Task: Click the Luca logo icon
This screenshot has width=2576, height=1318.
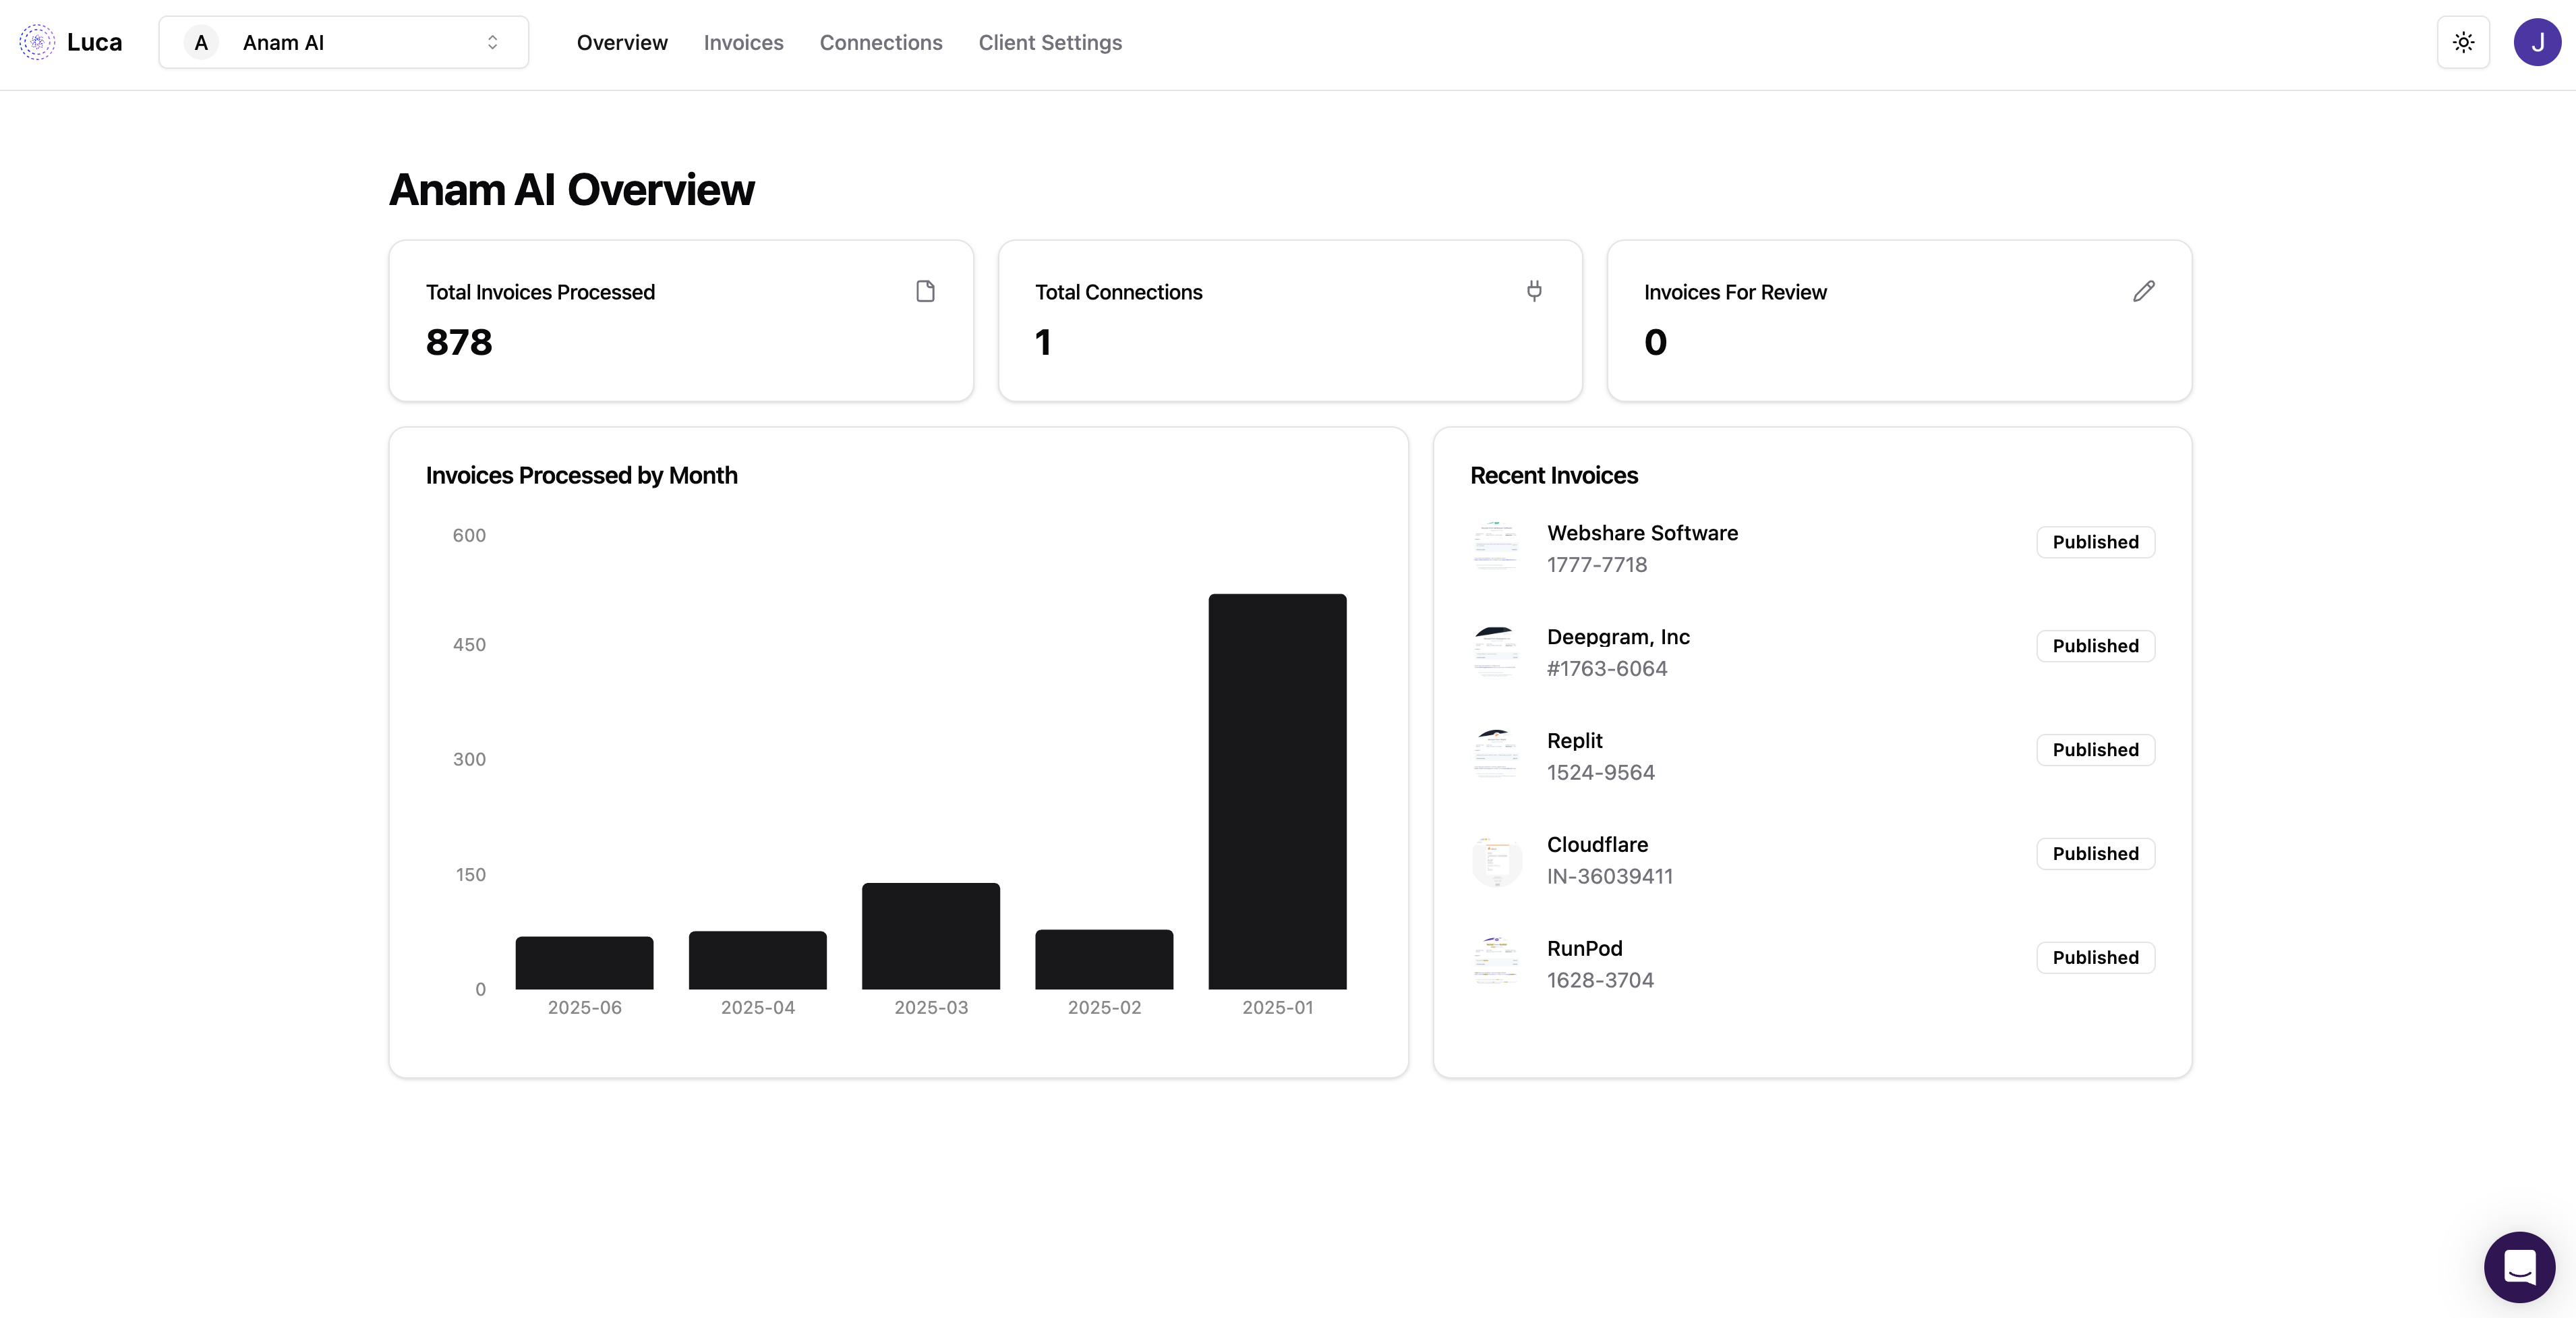Action: (37, 42)
